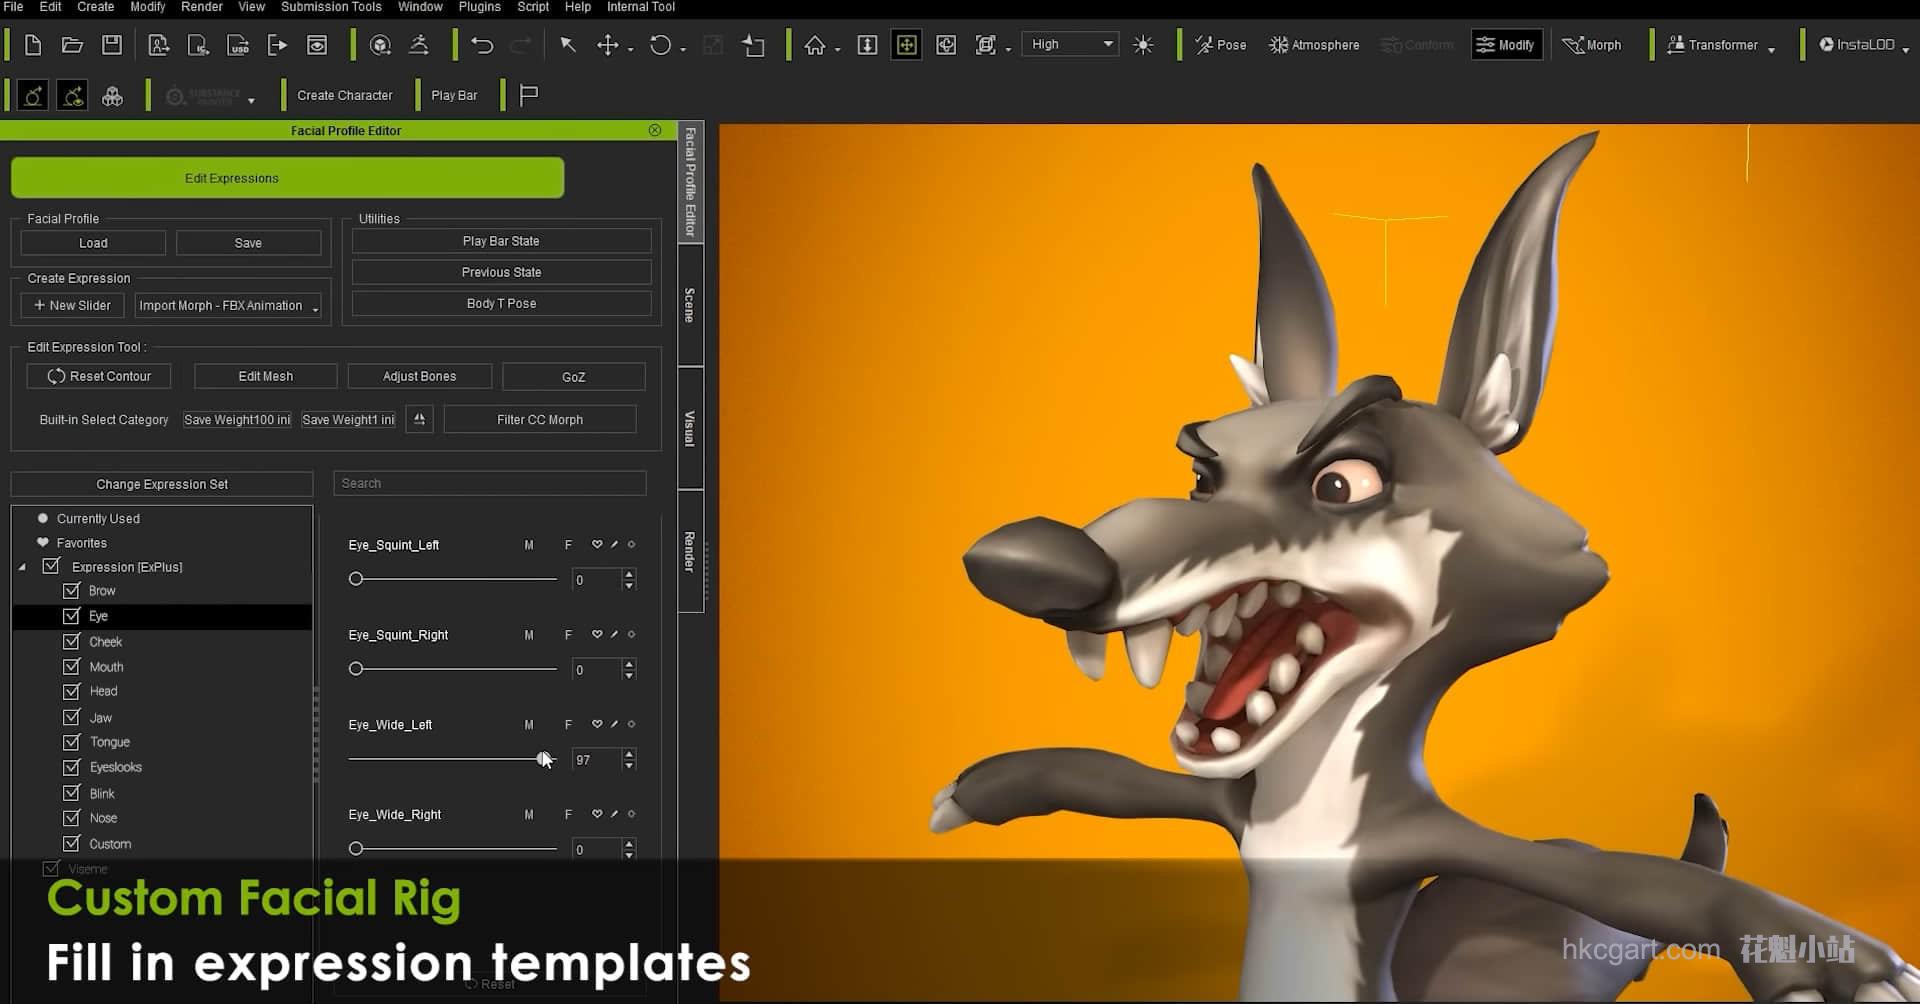Toggle the Jaw category checkbox
The image size is (1920, 1004).
(71, 717)
